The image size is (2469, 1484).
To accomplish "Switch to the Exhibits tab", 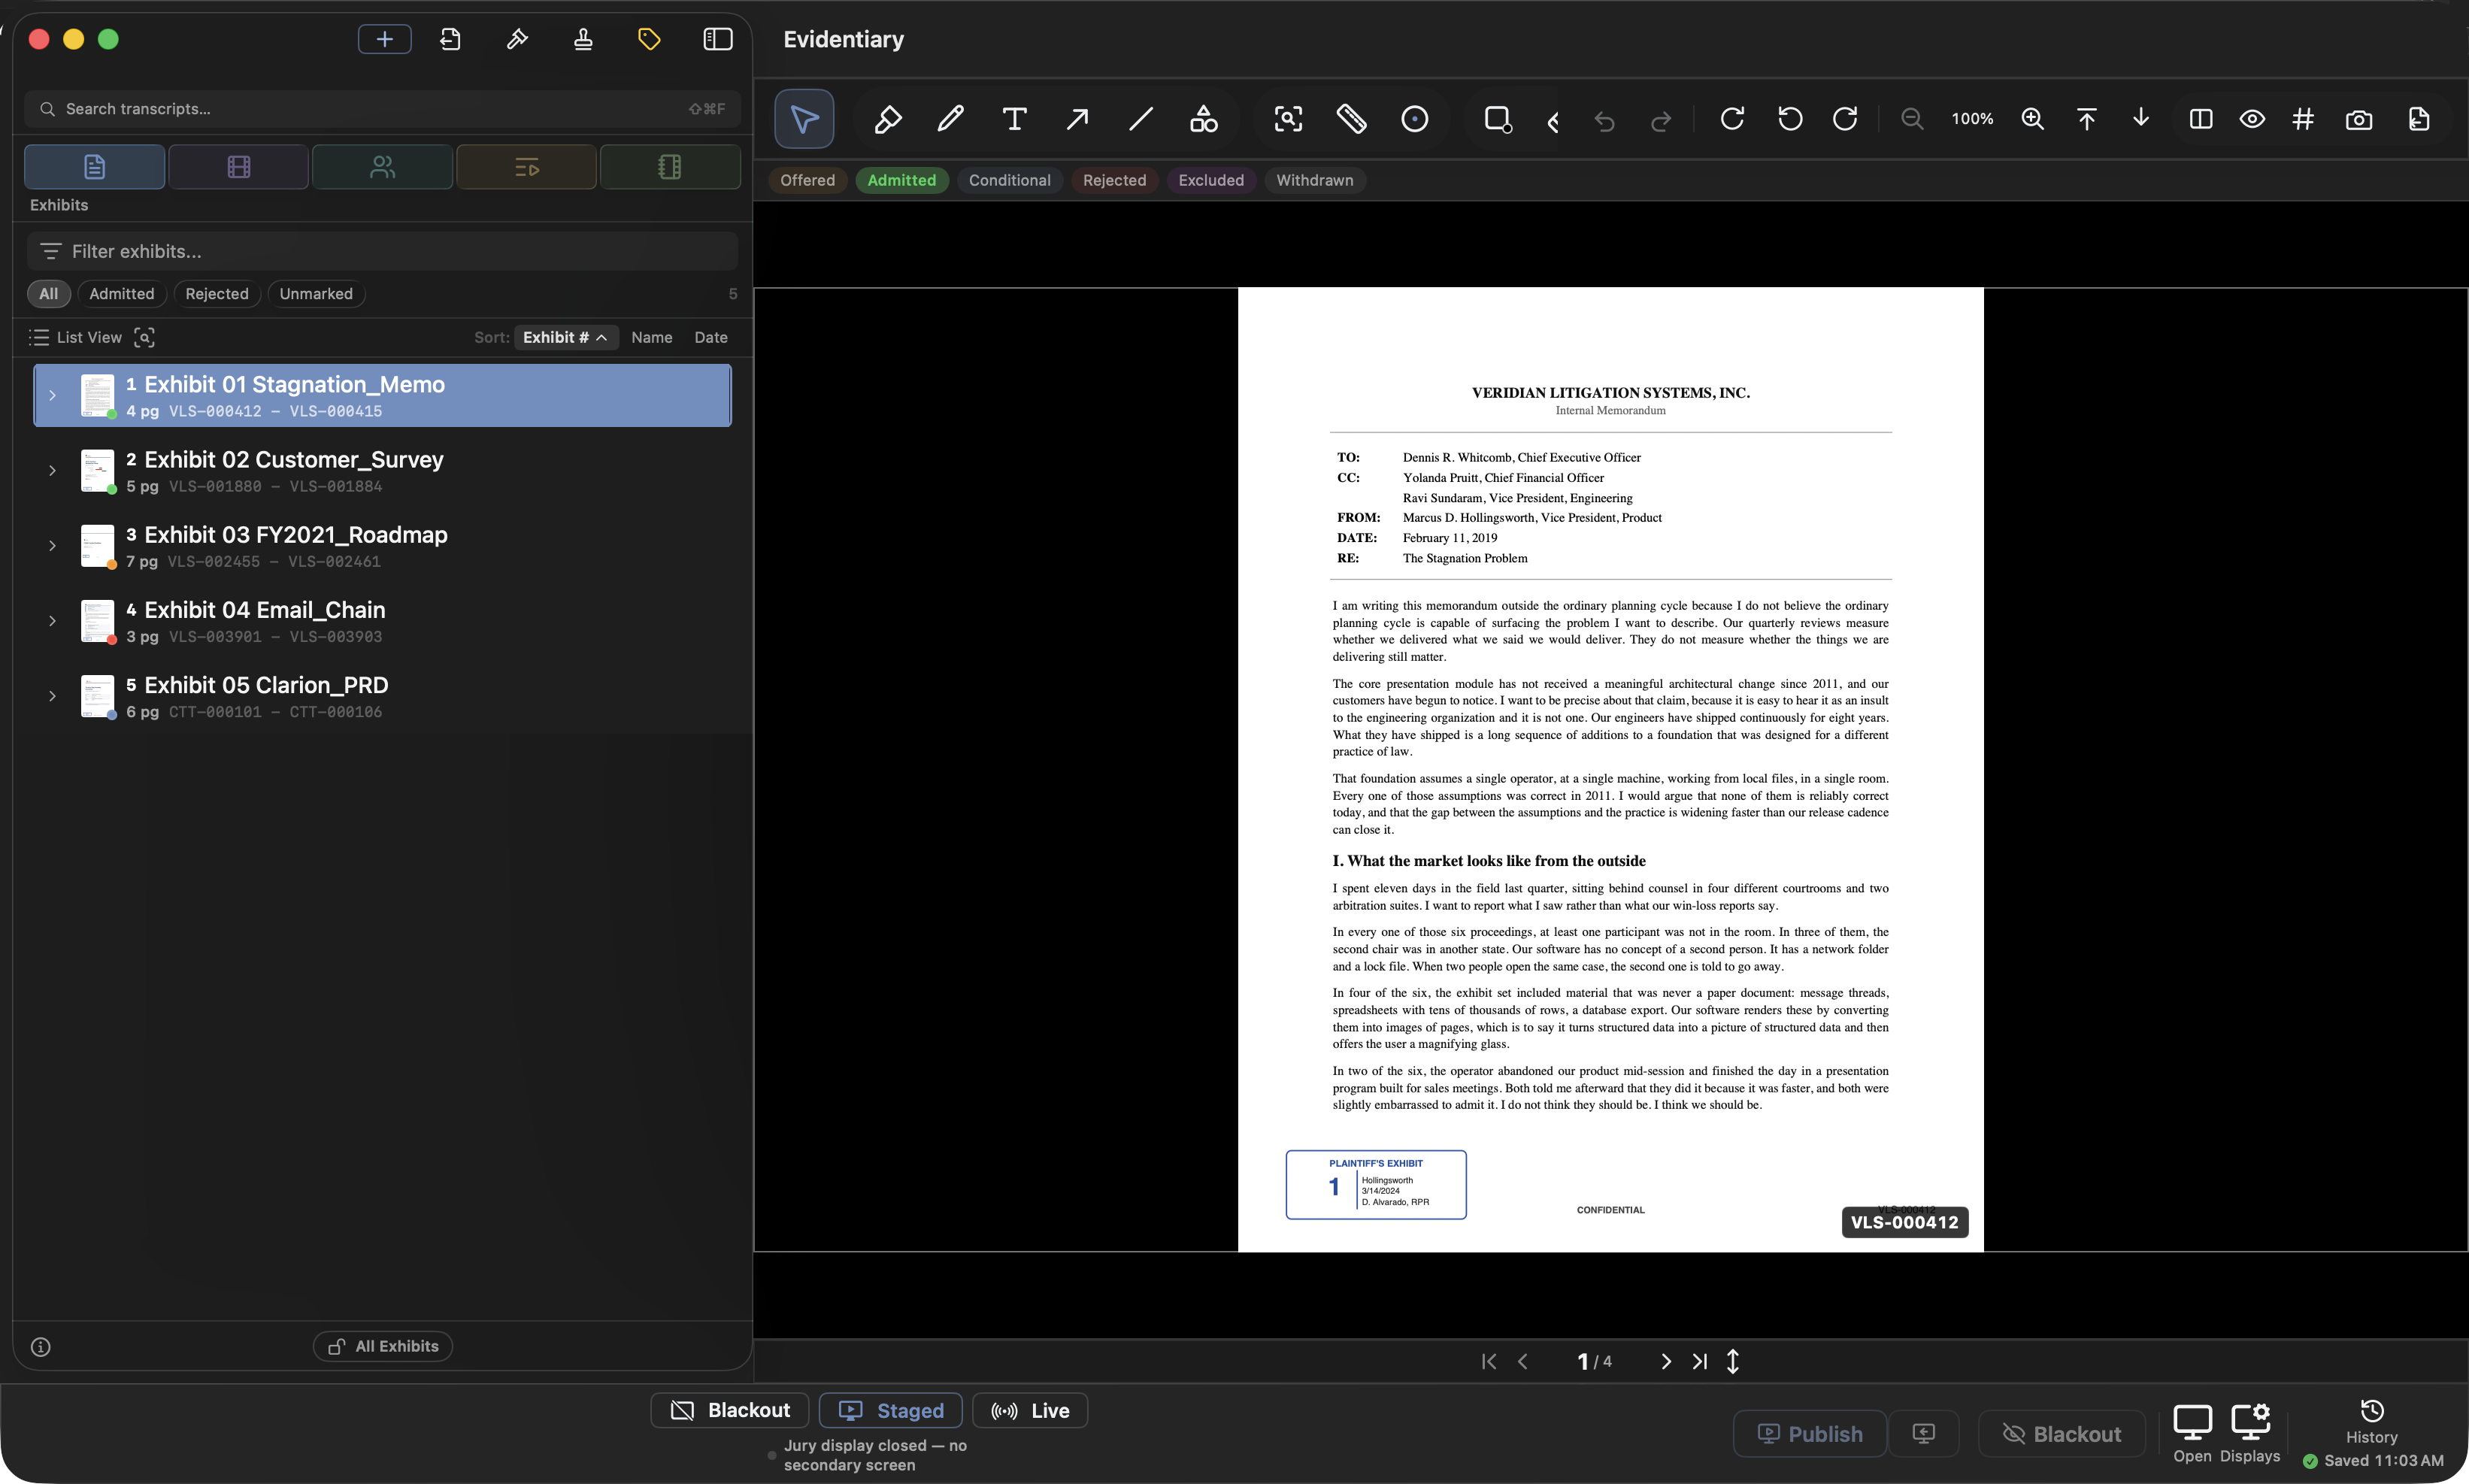I will point(95,167).
